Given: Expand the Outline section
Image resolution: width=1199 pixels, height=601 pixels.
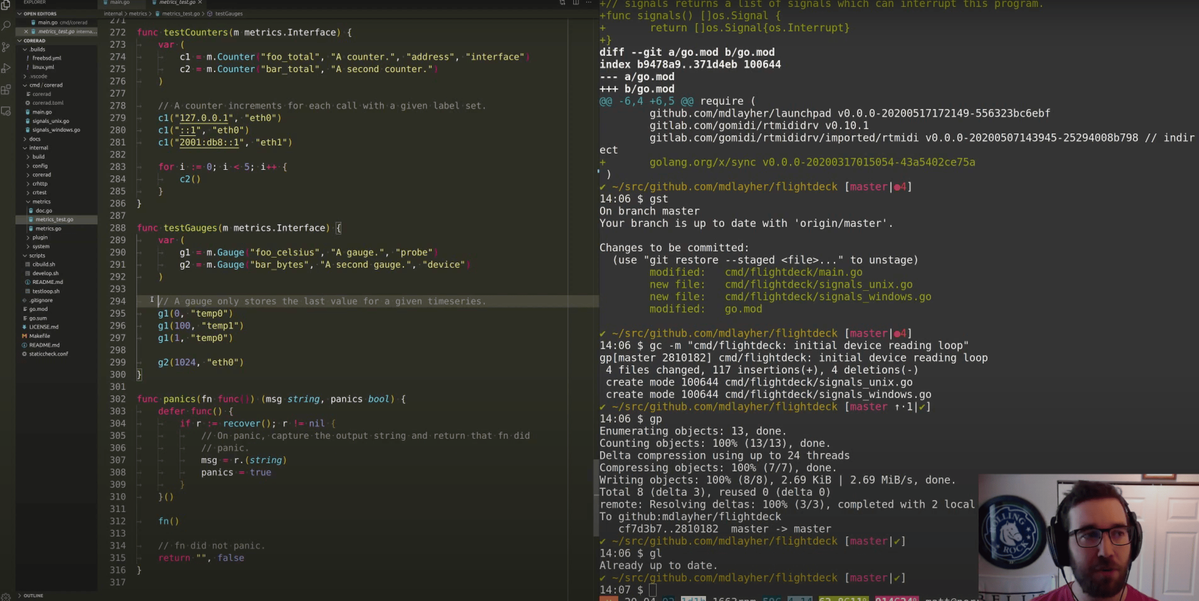Looking at the screenshot, I should click(33, 596).
